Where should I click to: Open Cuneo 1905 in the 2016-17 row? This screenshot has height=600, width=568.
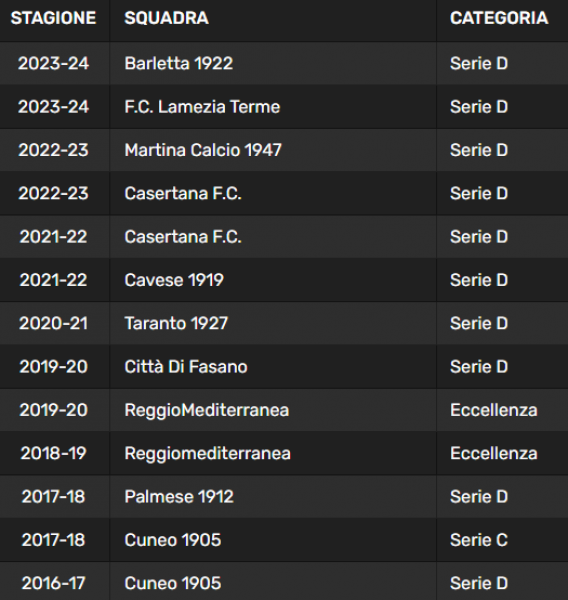pos(173,583)
